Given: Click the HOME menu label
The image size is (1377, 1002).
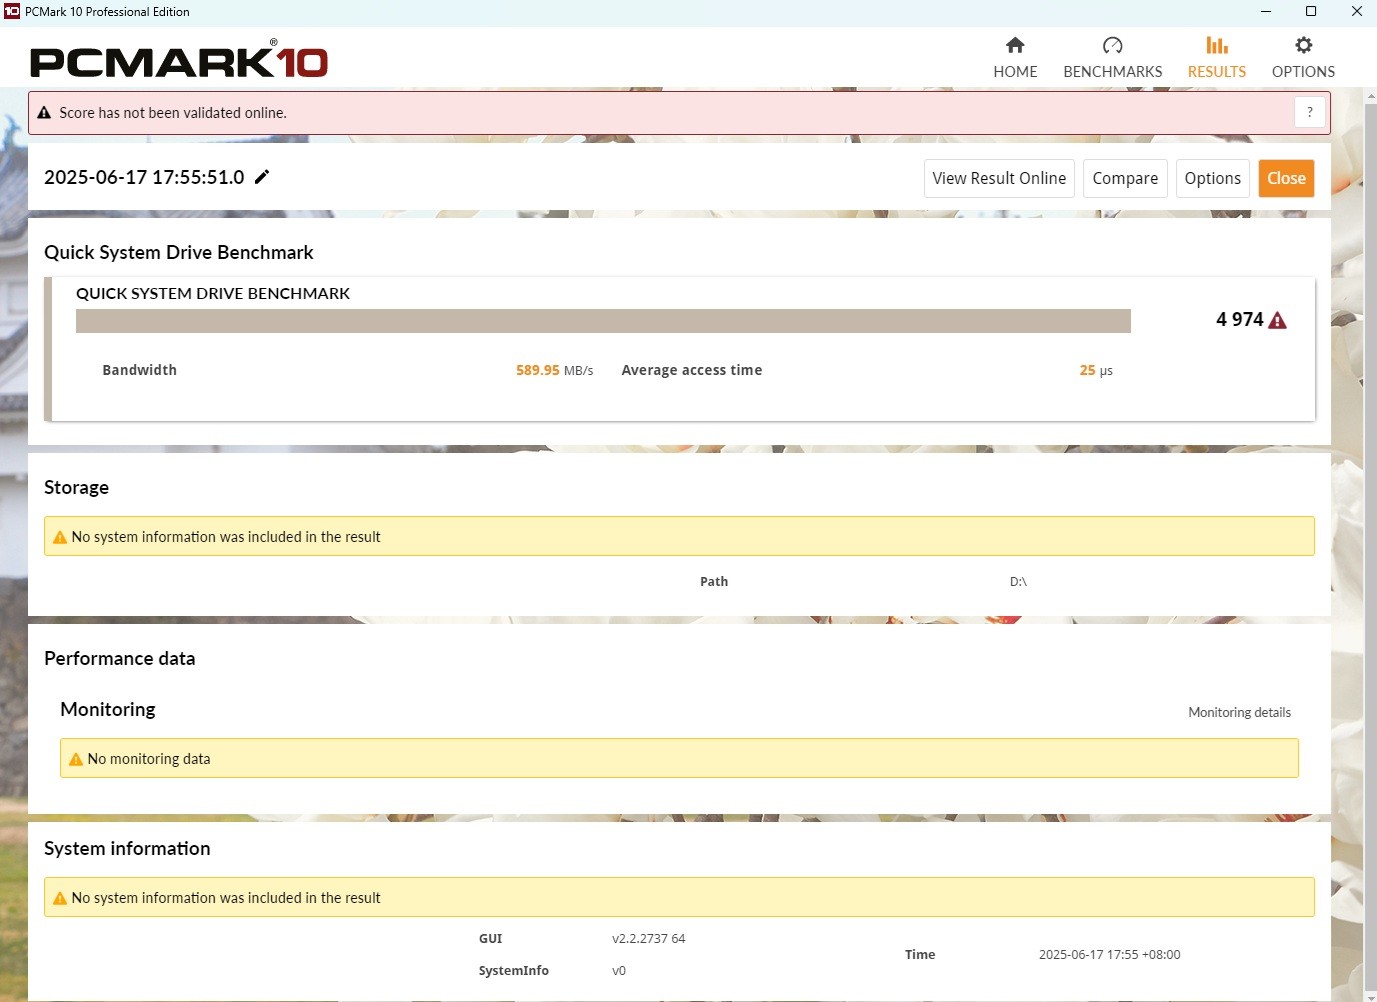Looking at the screenshot, I should tap(1015, 72).
